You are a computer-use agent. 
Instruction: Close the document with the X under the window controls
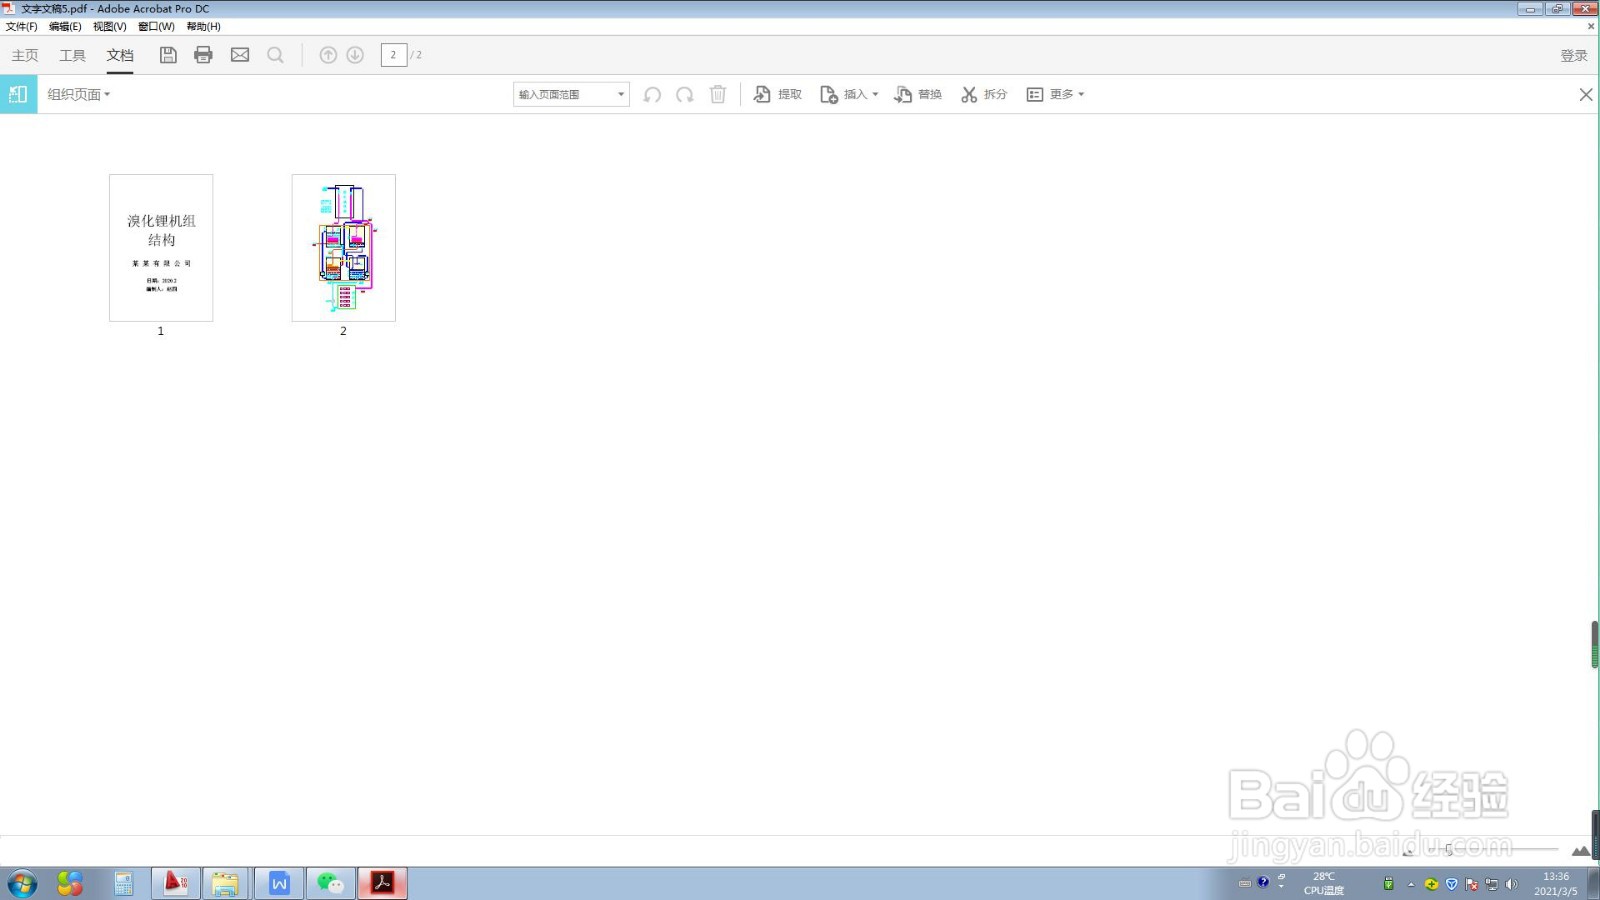point(1591,26)
